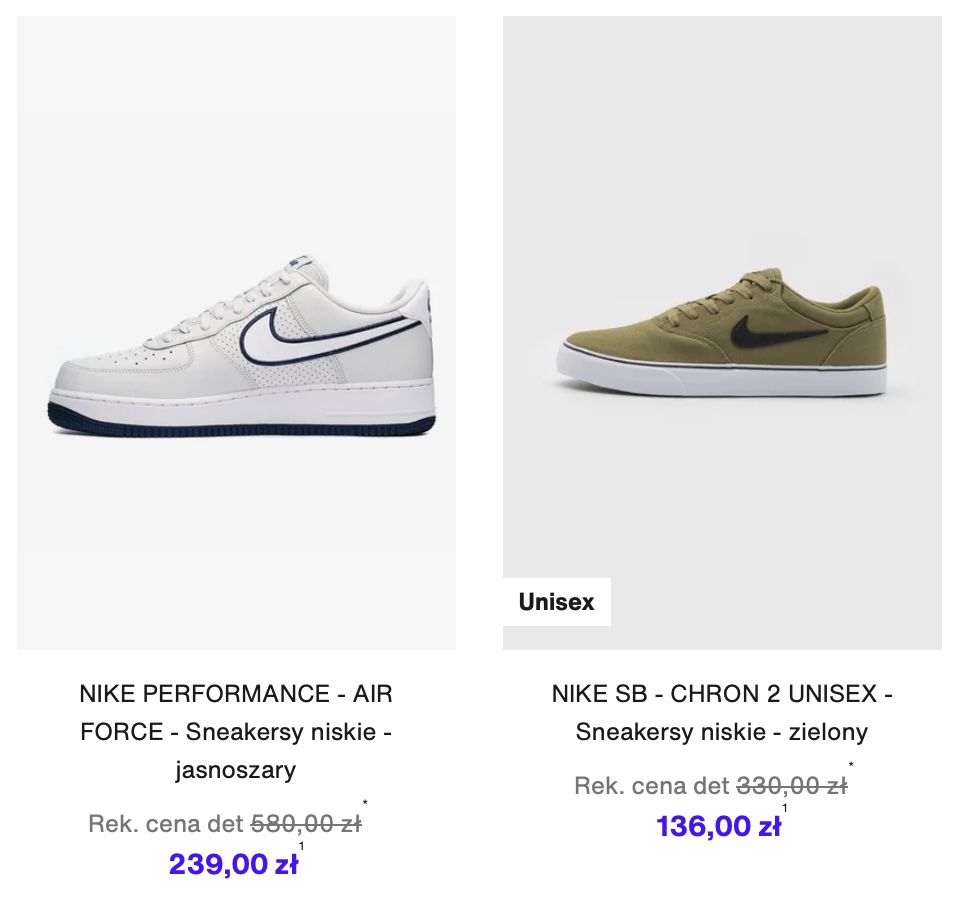This screenshot has width=958, height=902.
Task: Open the white Air Force sneaker image
Action: pyautogui.click(x=236, y=333)
